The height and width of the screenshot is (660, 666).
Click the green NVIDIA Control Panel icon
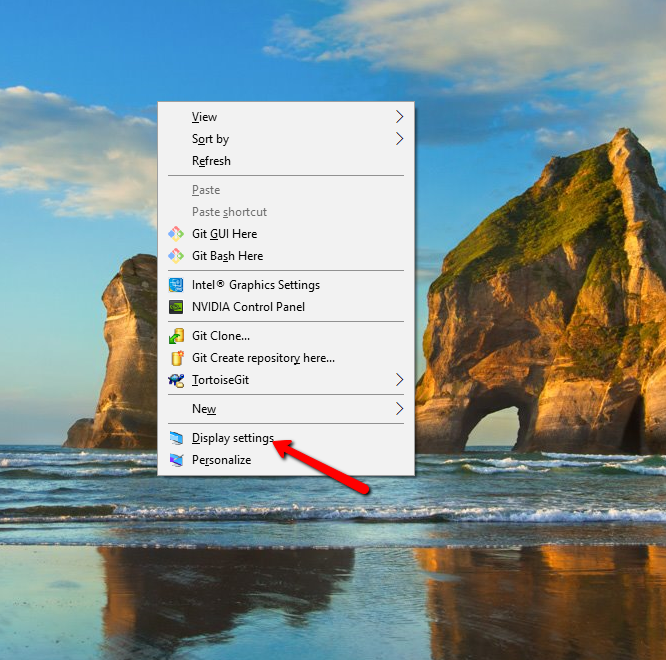tap(176, 307)
